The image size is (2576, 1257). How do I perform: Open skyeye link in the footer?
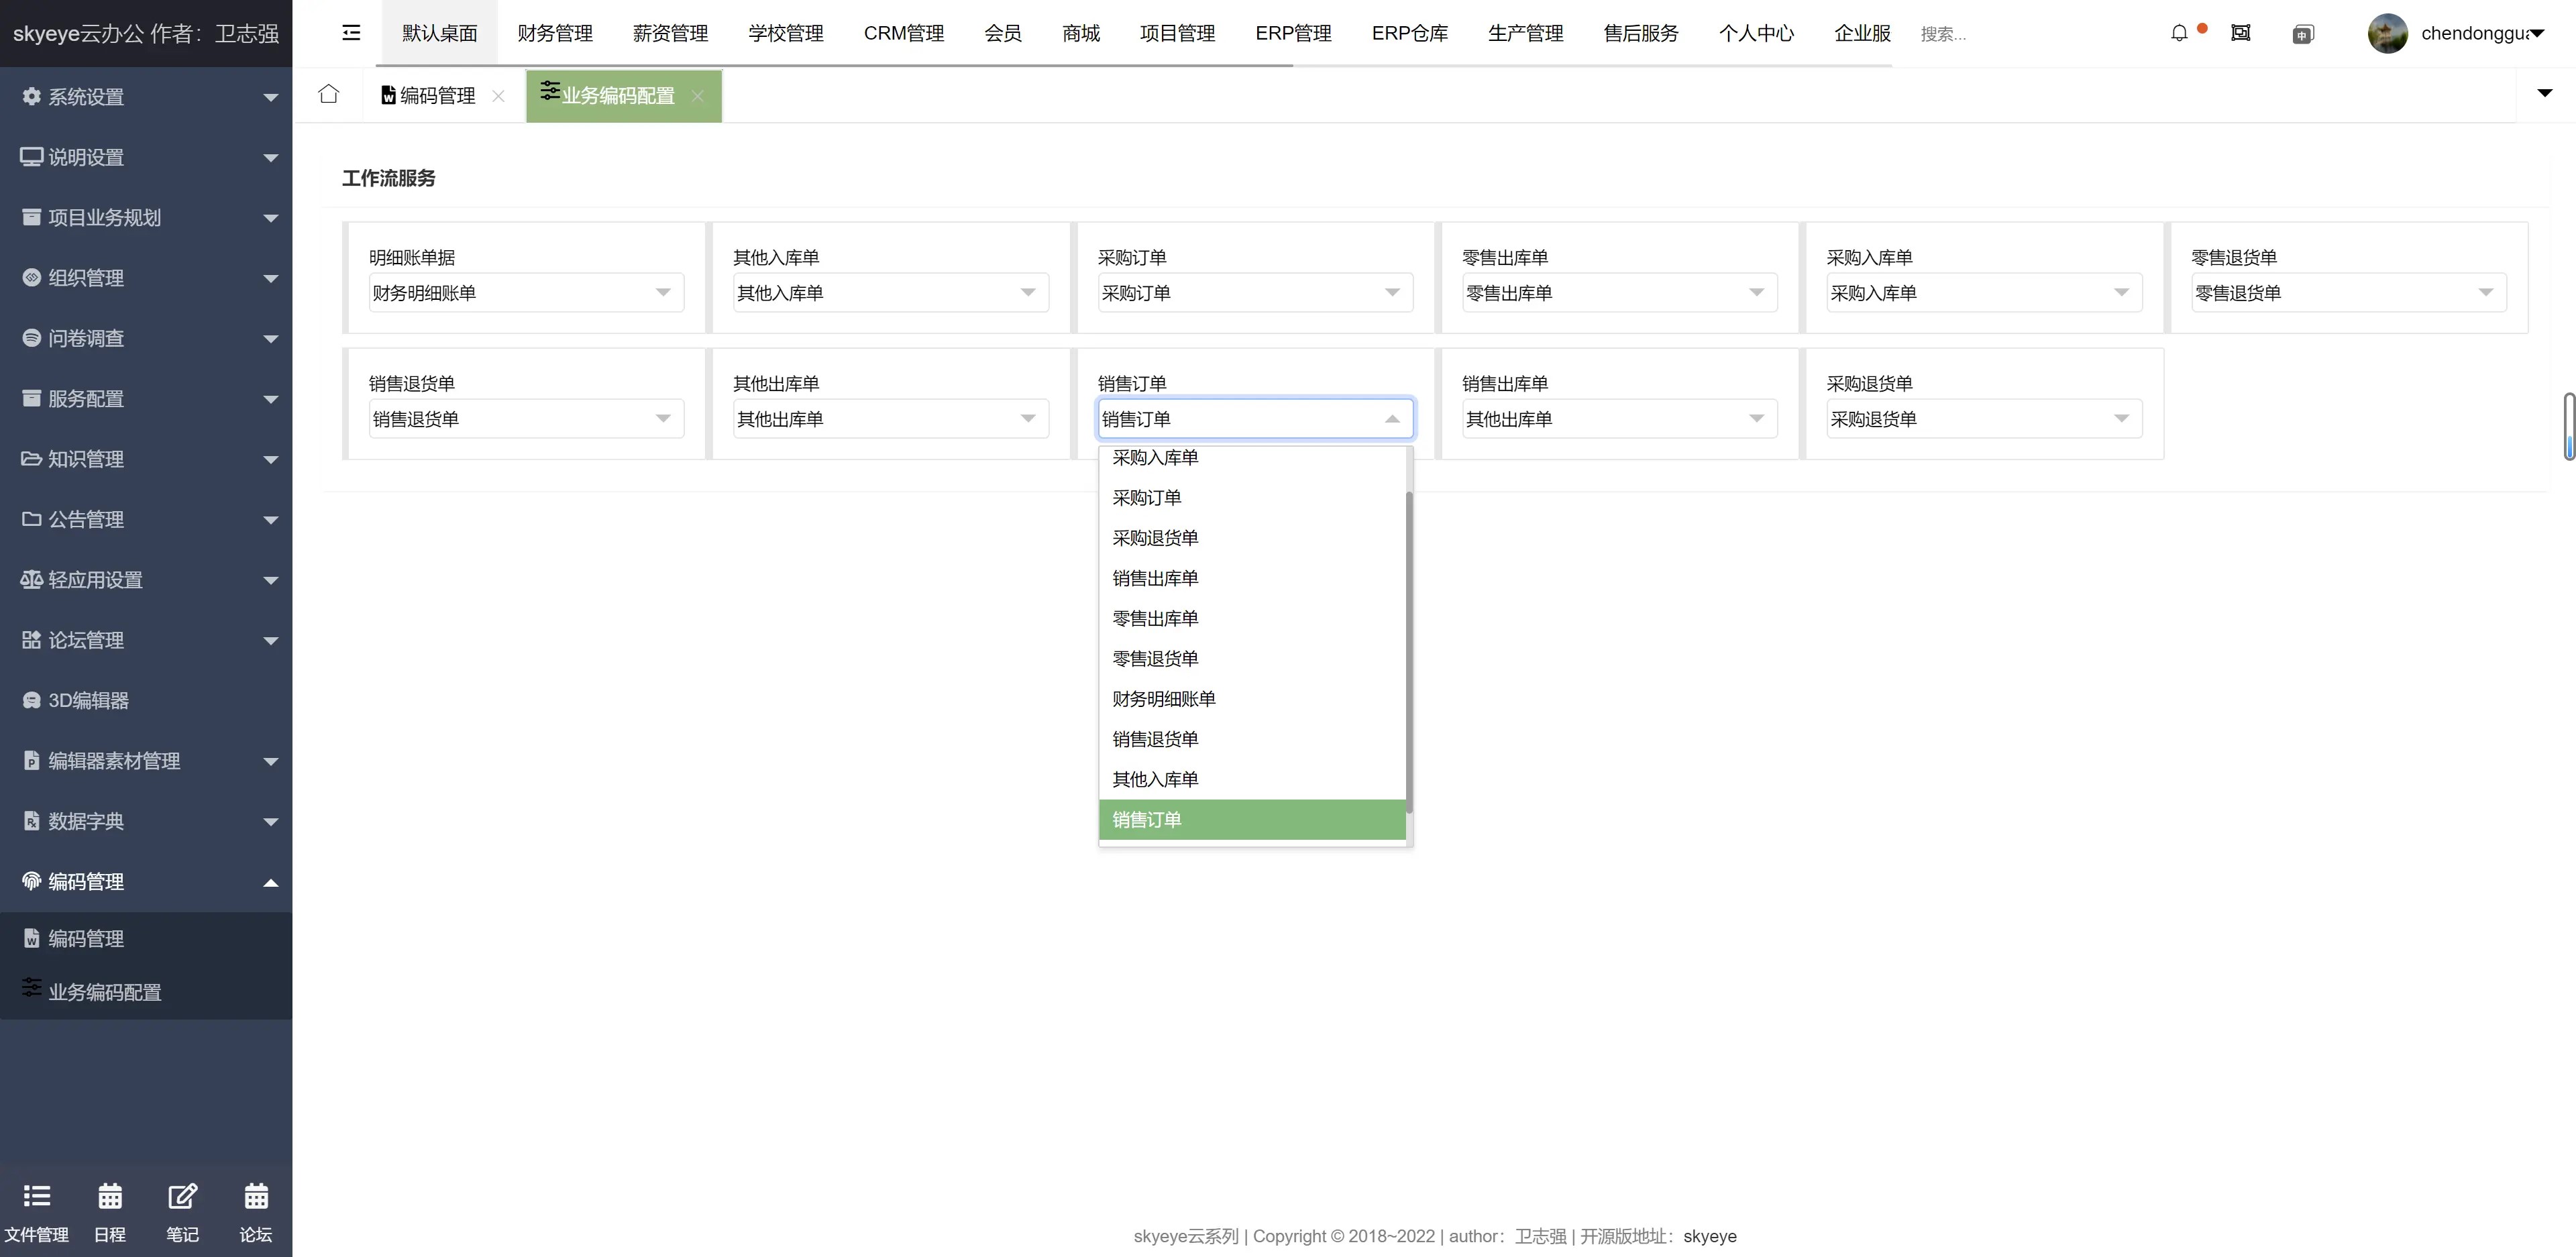coord(1709,1236)
